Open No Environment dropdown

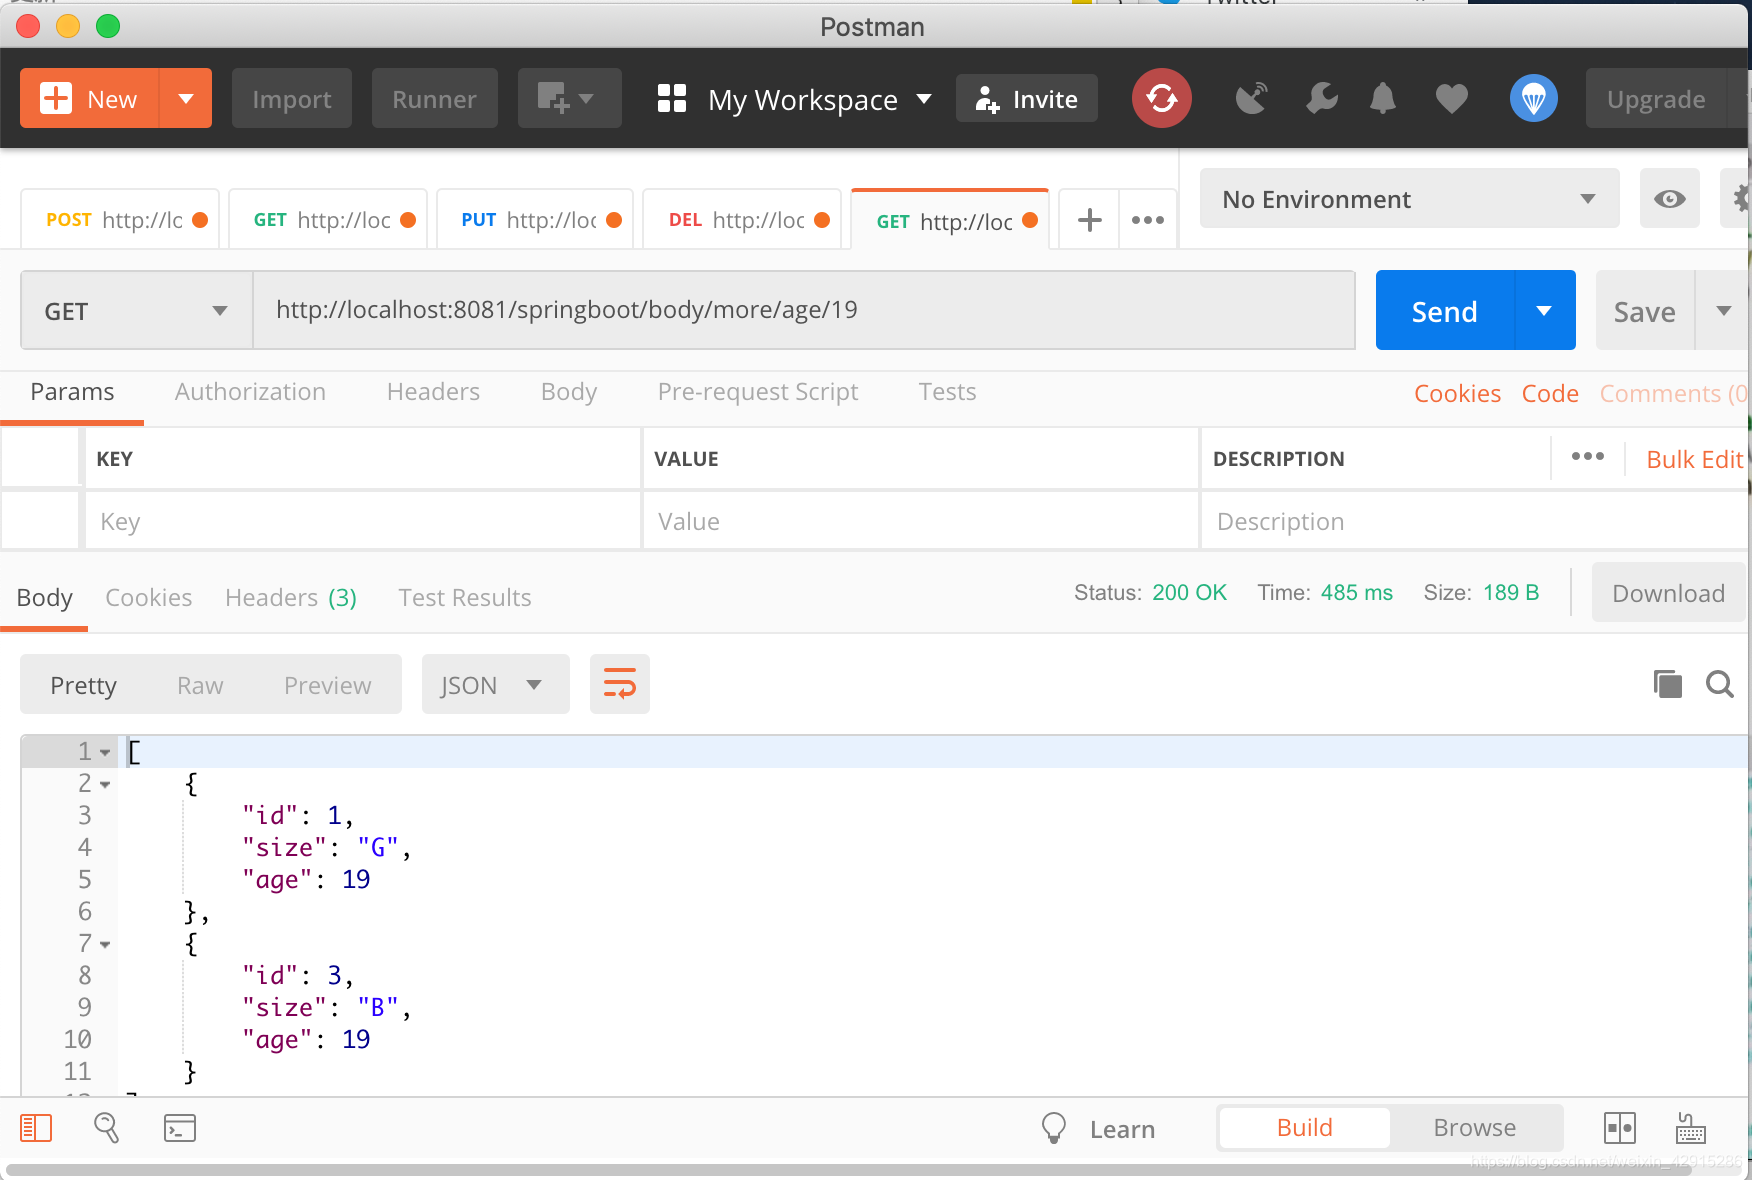[1409, 199]
